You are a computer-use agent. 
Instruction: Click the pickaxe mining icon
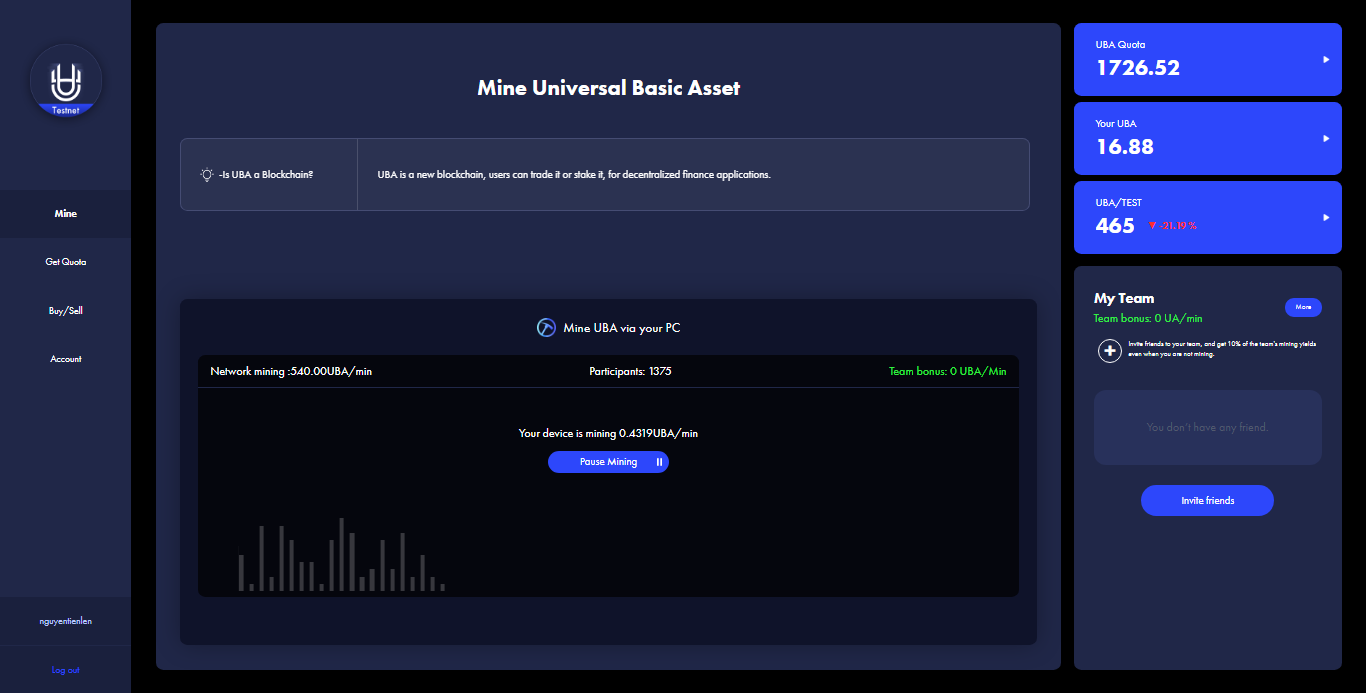[x=546, y=328]
